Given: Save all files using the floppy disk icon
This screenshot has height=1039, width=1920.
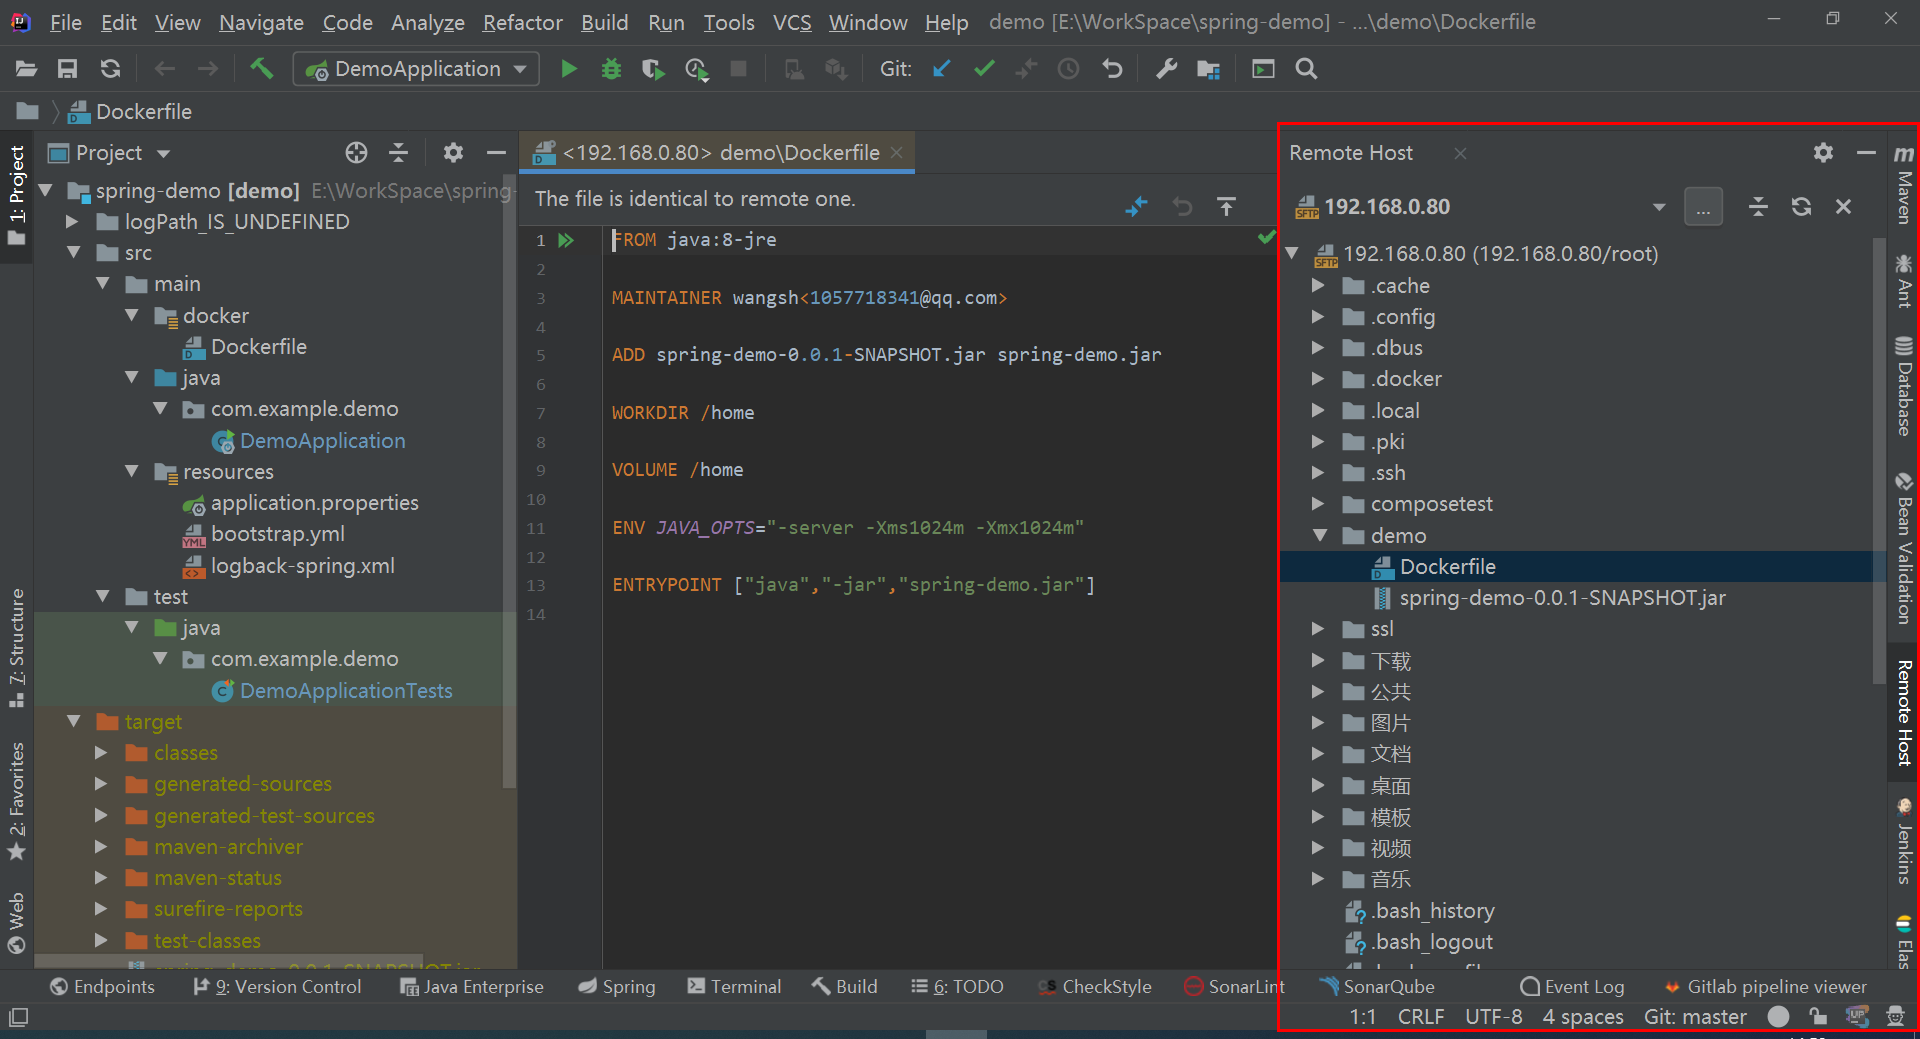Looking at the screenshot, I should pyautogui.click(x=67, y=68).
